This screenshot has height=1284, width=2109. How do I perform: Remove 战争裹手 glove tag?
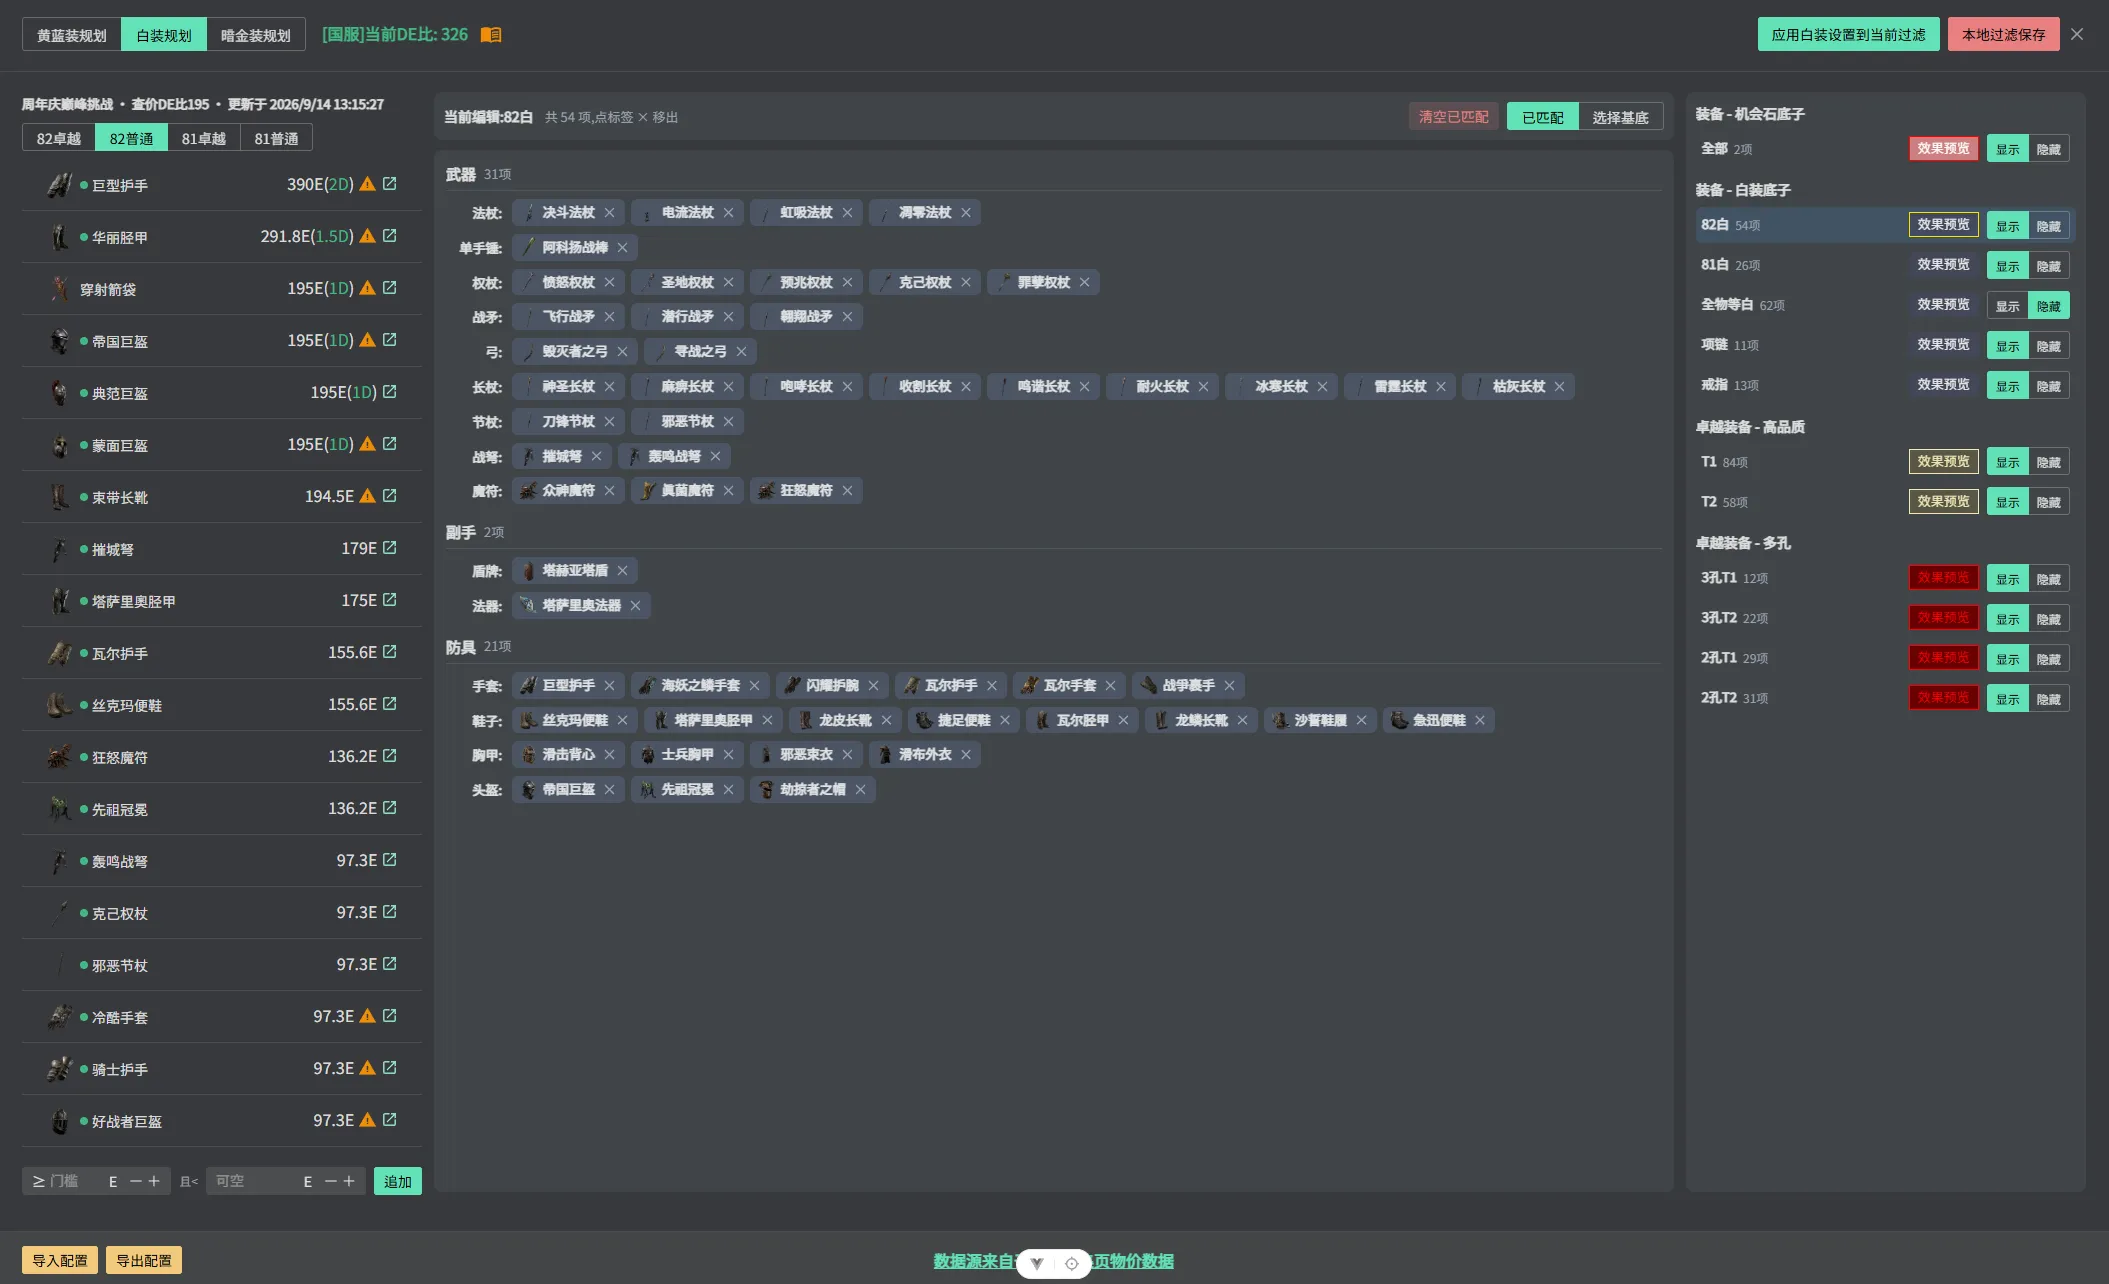1229,686
